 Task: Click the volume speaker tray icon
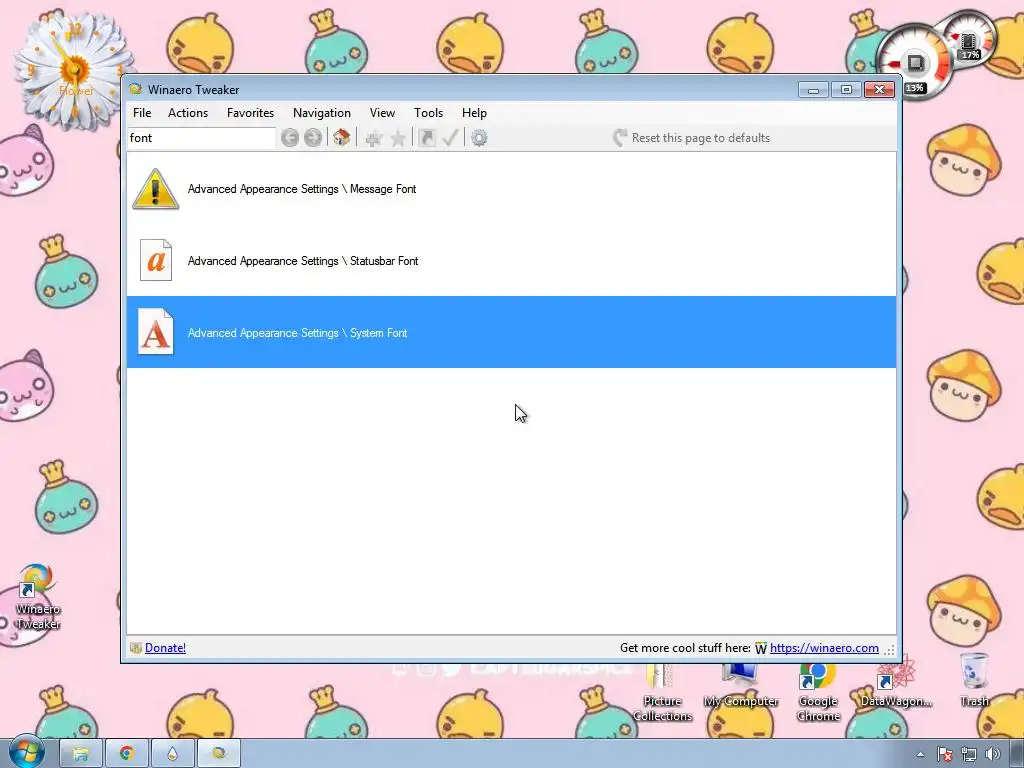coord(993,754)
